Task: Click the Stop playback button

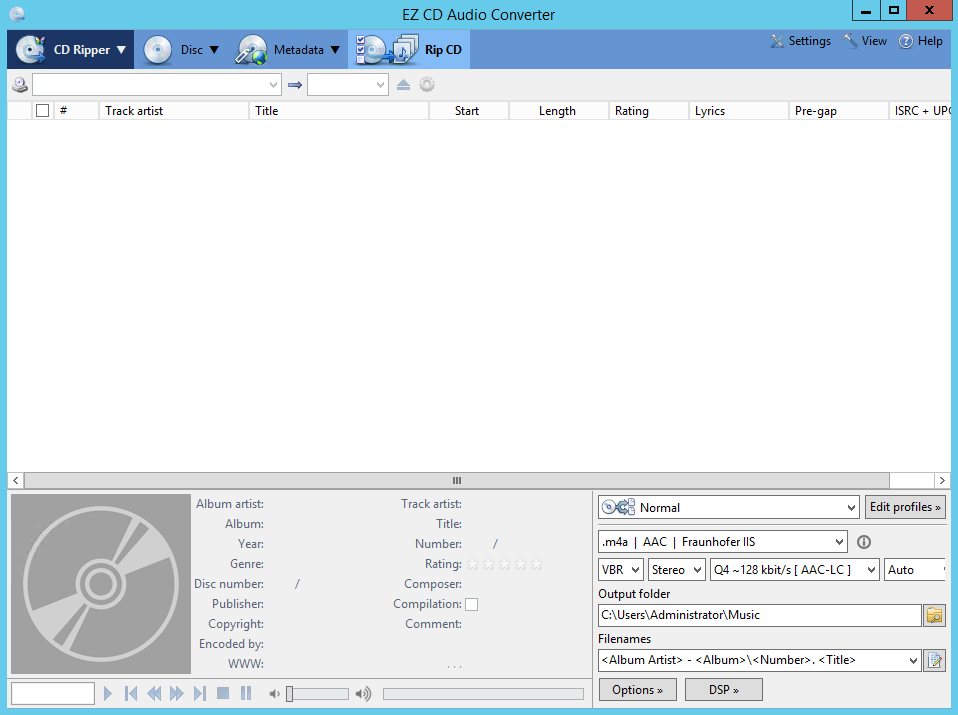Action: 223,693
